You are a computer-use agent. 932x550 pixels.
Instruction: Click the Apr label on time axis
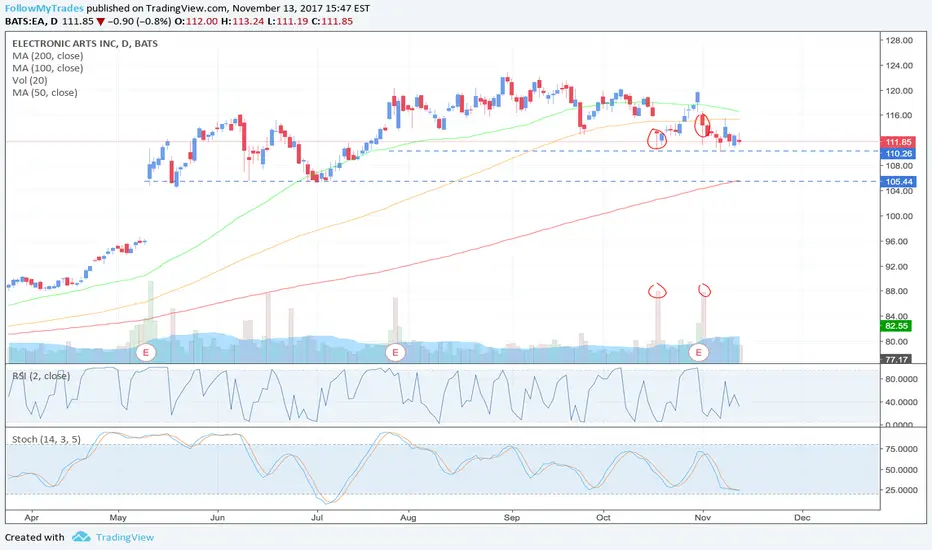[x=32, y=517]
